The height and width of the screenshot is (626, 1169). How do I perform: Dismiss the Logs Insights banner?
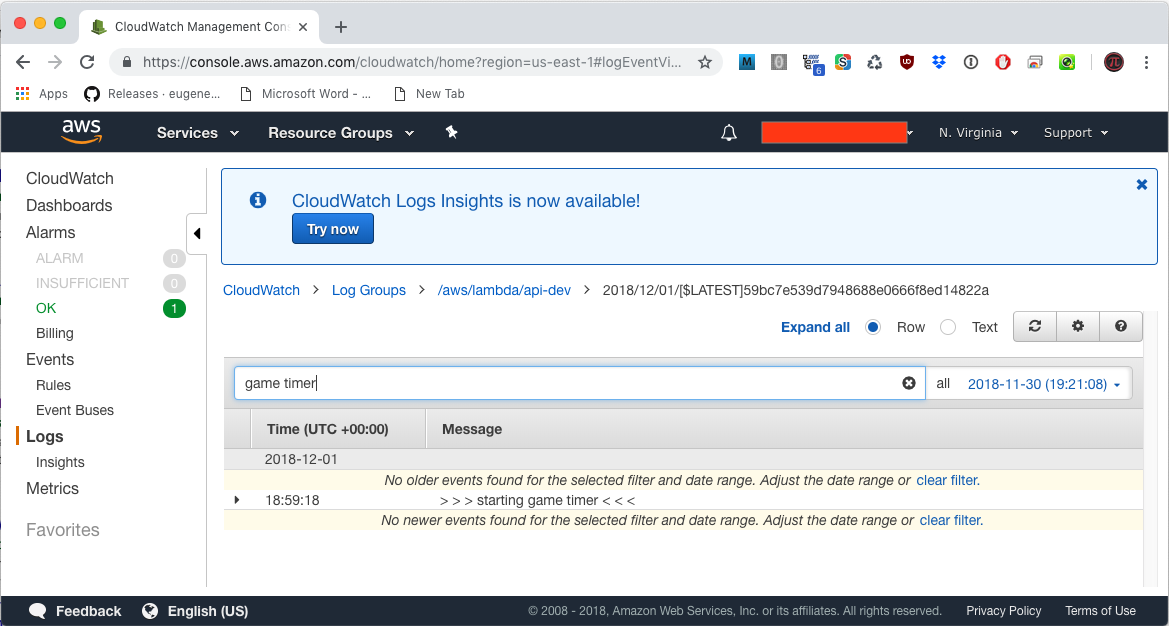1141,184
